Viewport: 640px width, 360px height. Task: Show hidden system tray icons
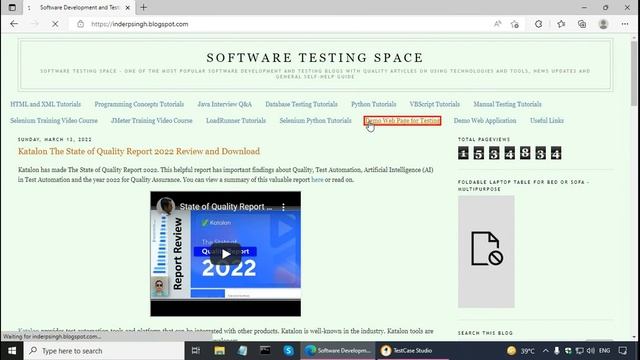pos(546,351)
